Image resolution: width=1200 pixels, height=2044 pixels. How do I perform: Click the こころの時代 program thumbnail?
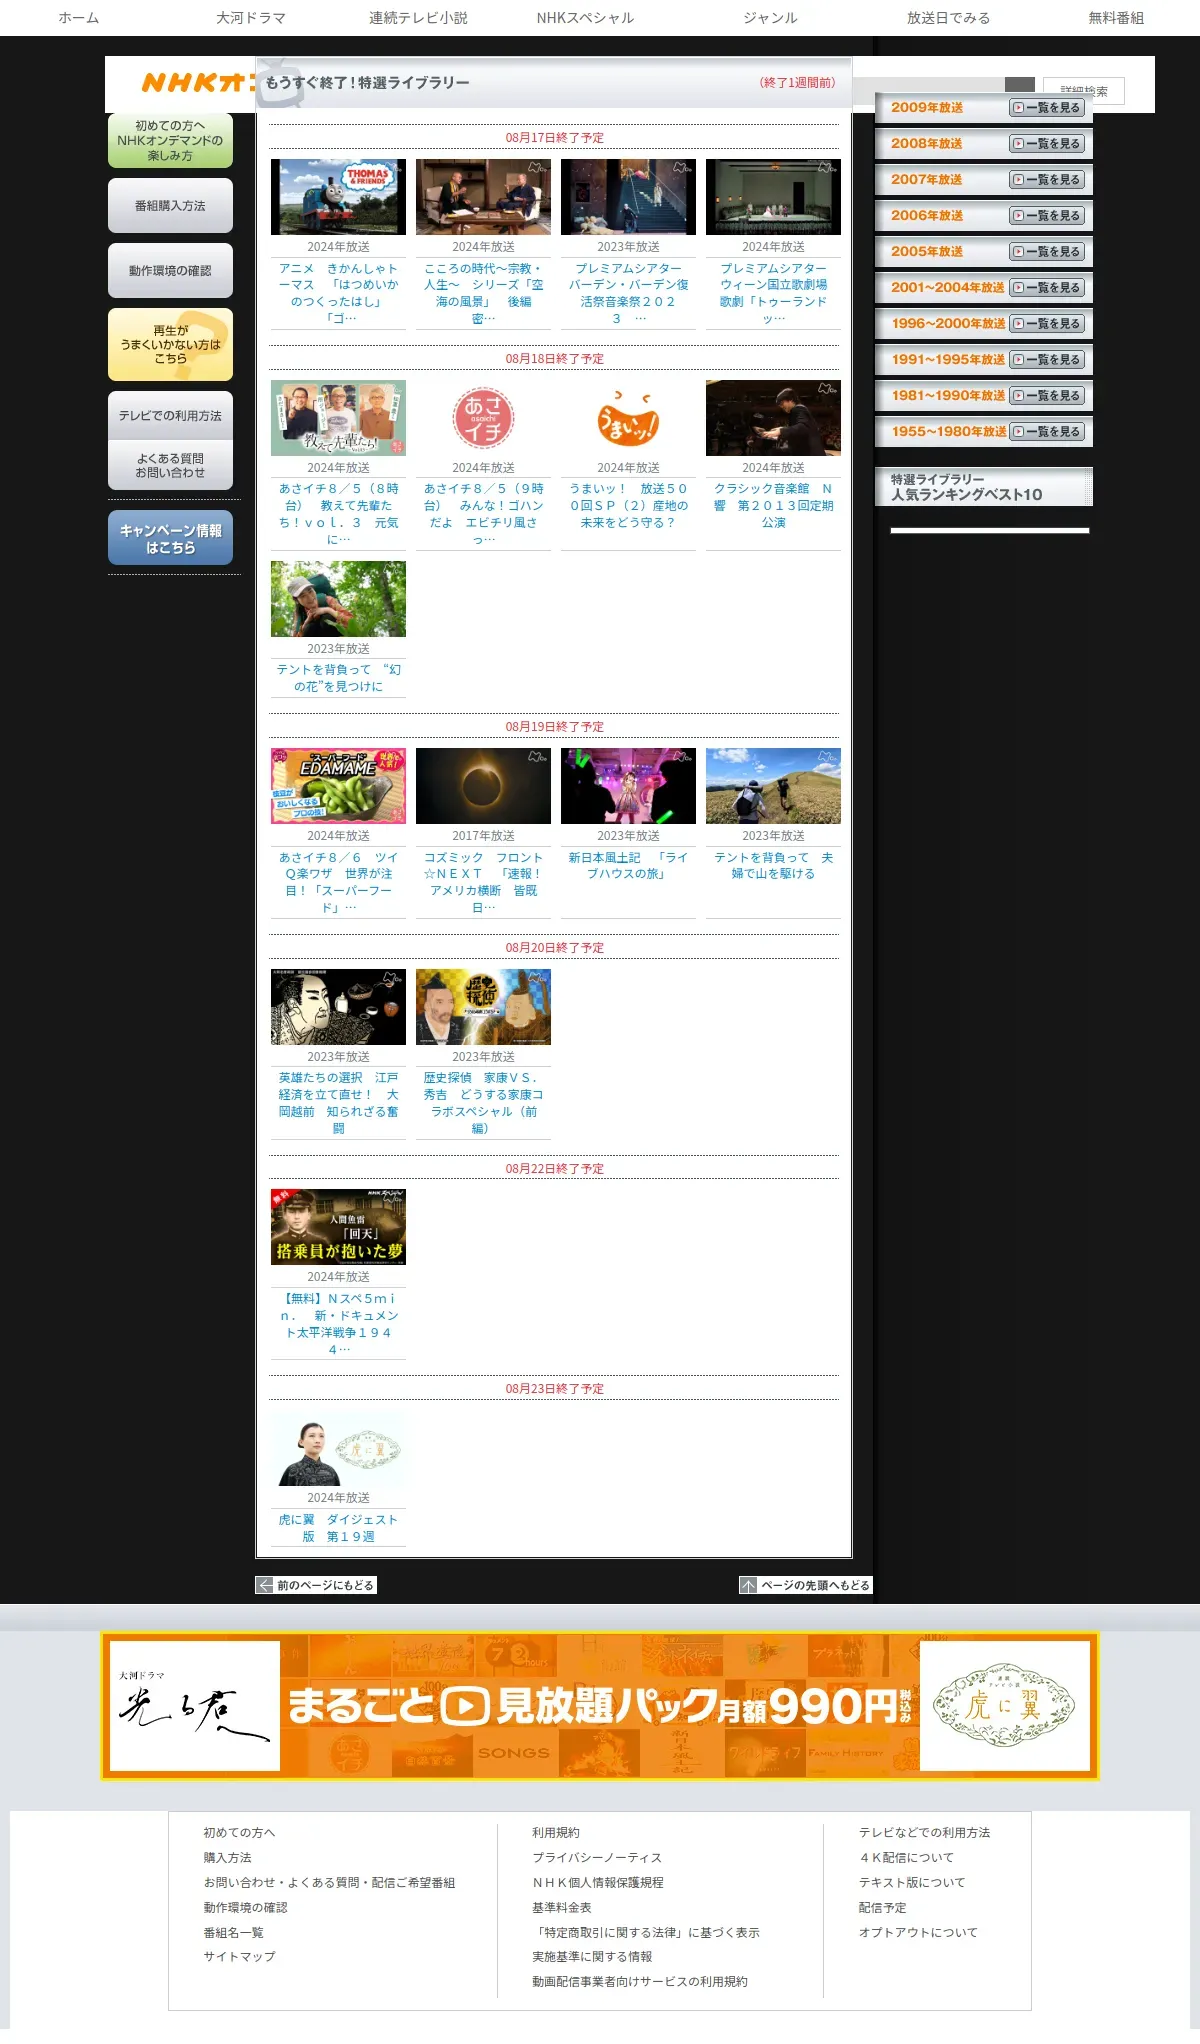[x=483, y=197]
